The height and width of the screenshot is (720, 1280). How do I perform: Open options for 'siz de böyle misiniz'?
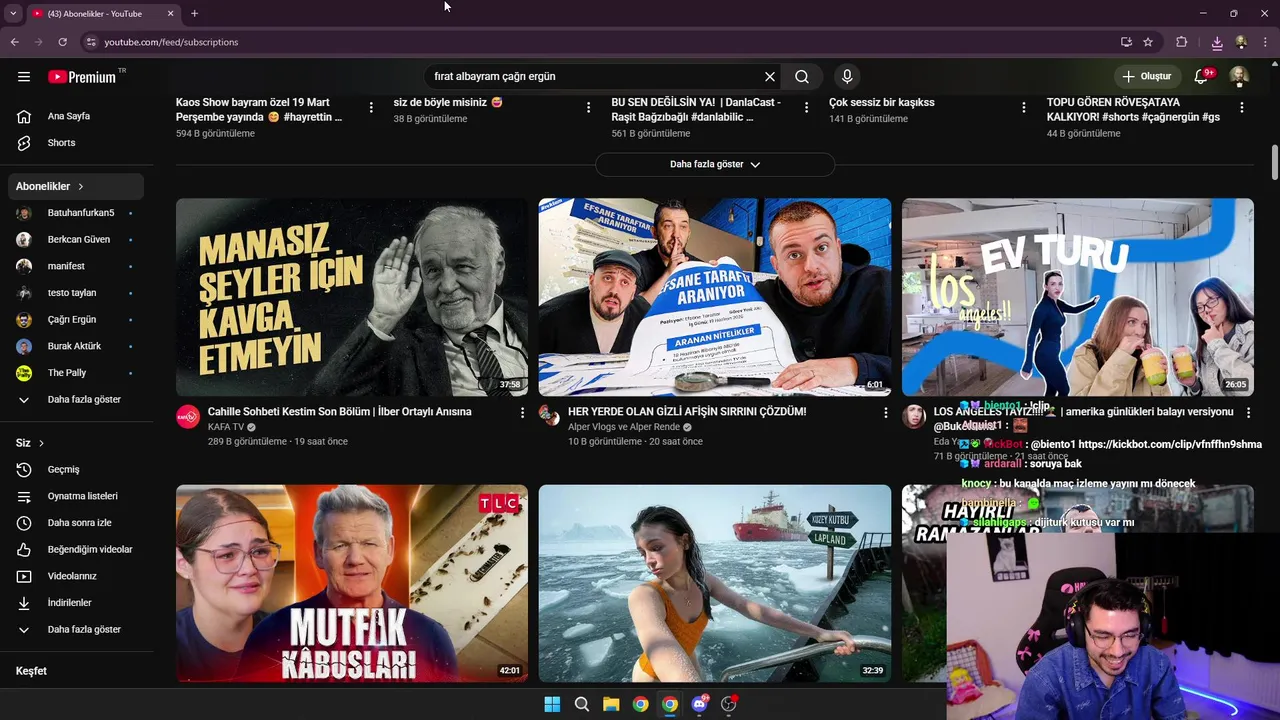[589, 107]
